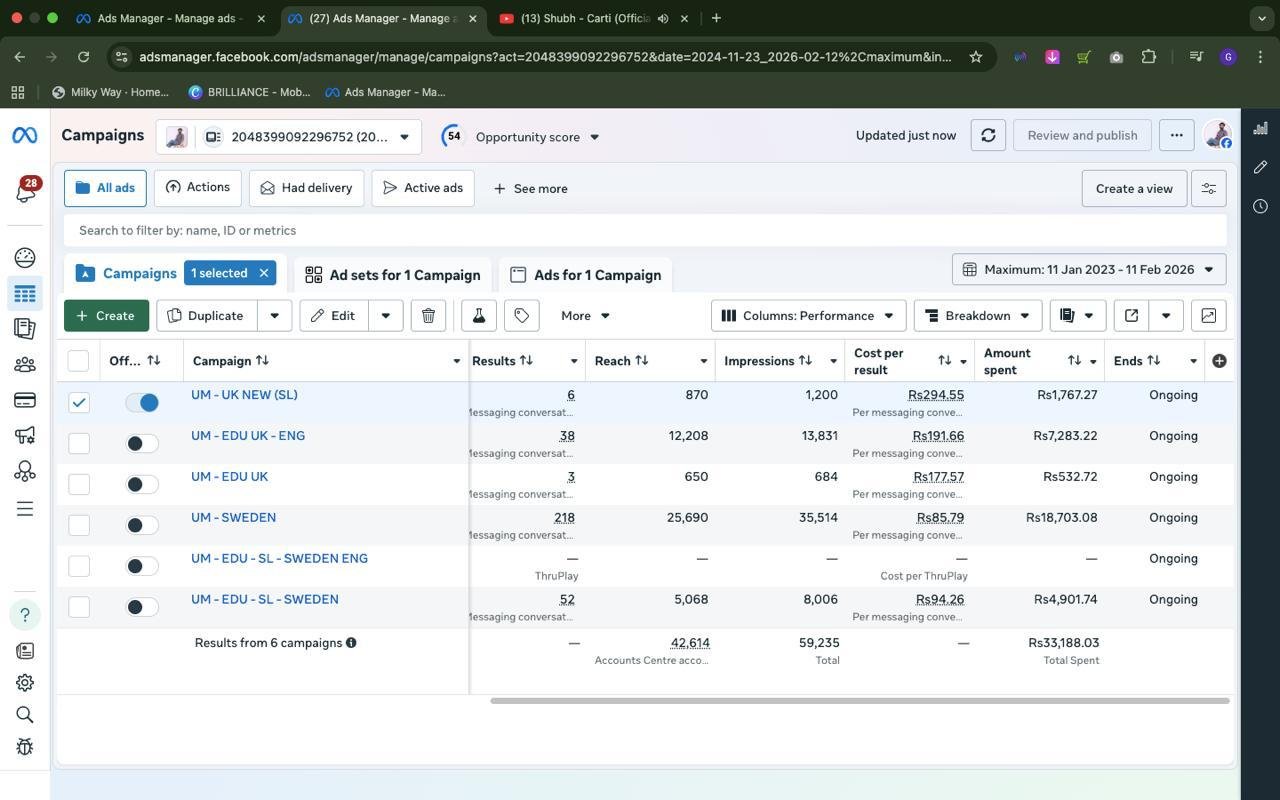Open Edit options dropdown arrow
1280x800 pixels.
coord(385,316)
